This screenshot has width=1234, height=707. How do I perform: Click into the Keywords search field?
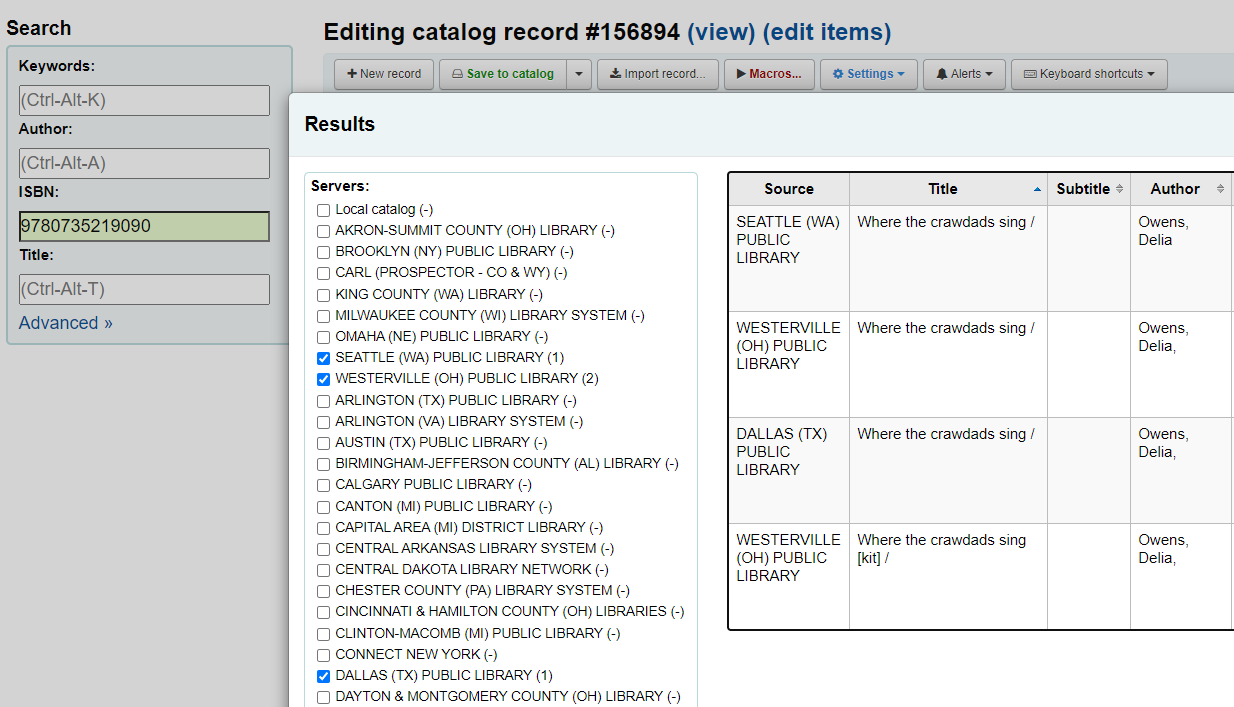(144, 100)
